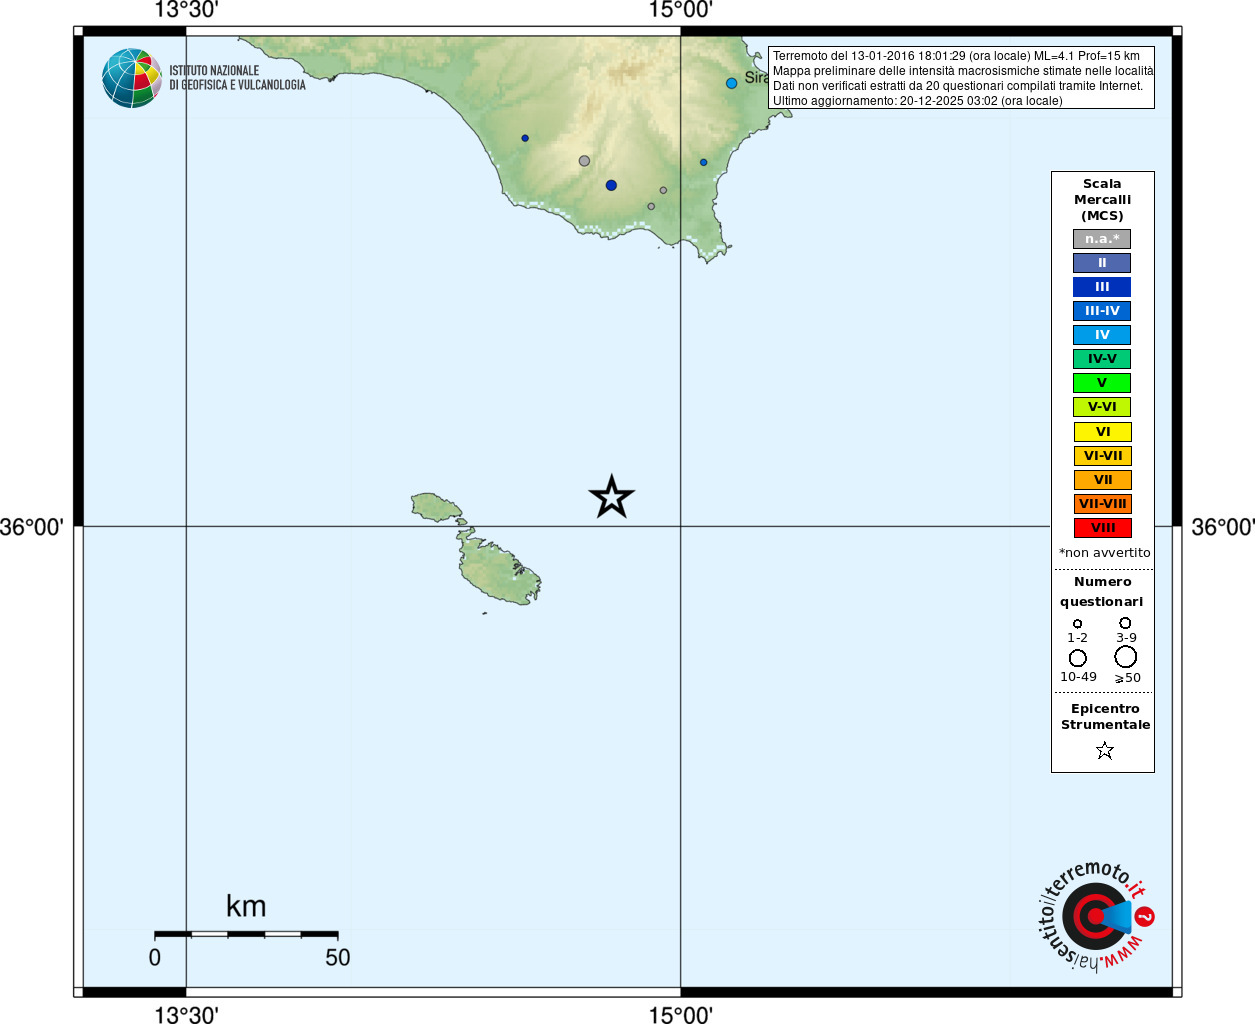This screenshot has height=1024, width=1255.
Task: Click the bottom 15°00' longitude label
Action: [681, 1015]
